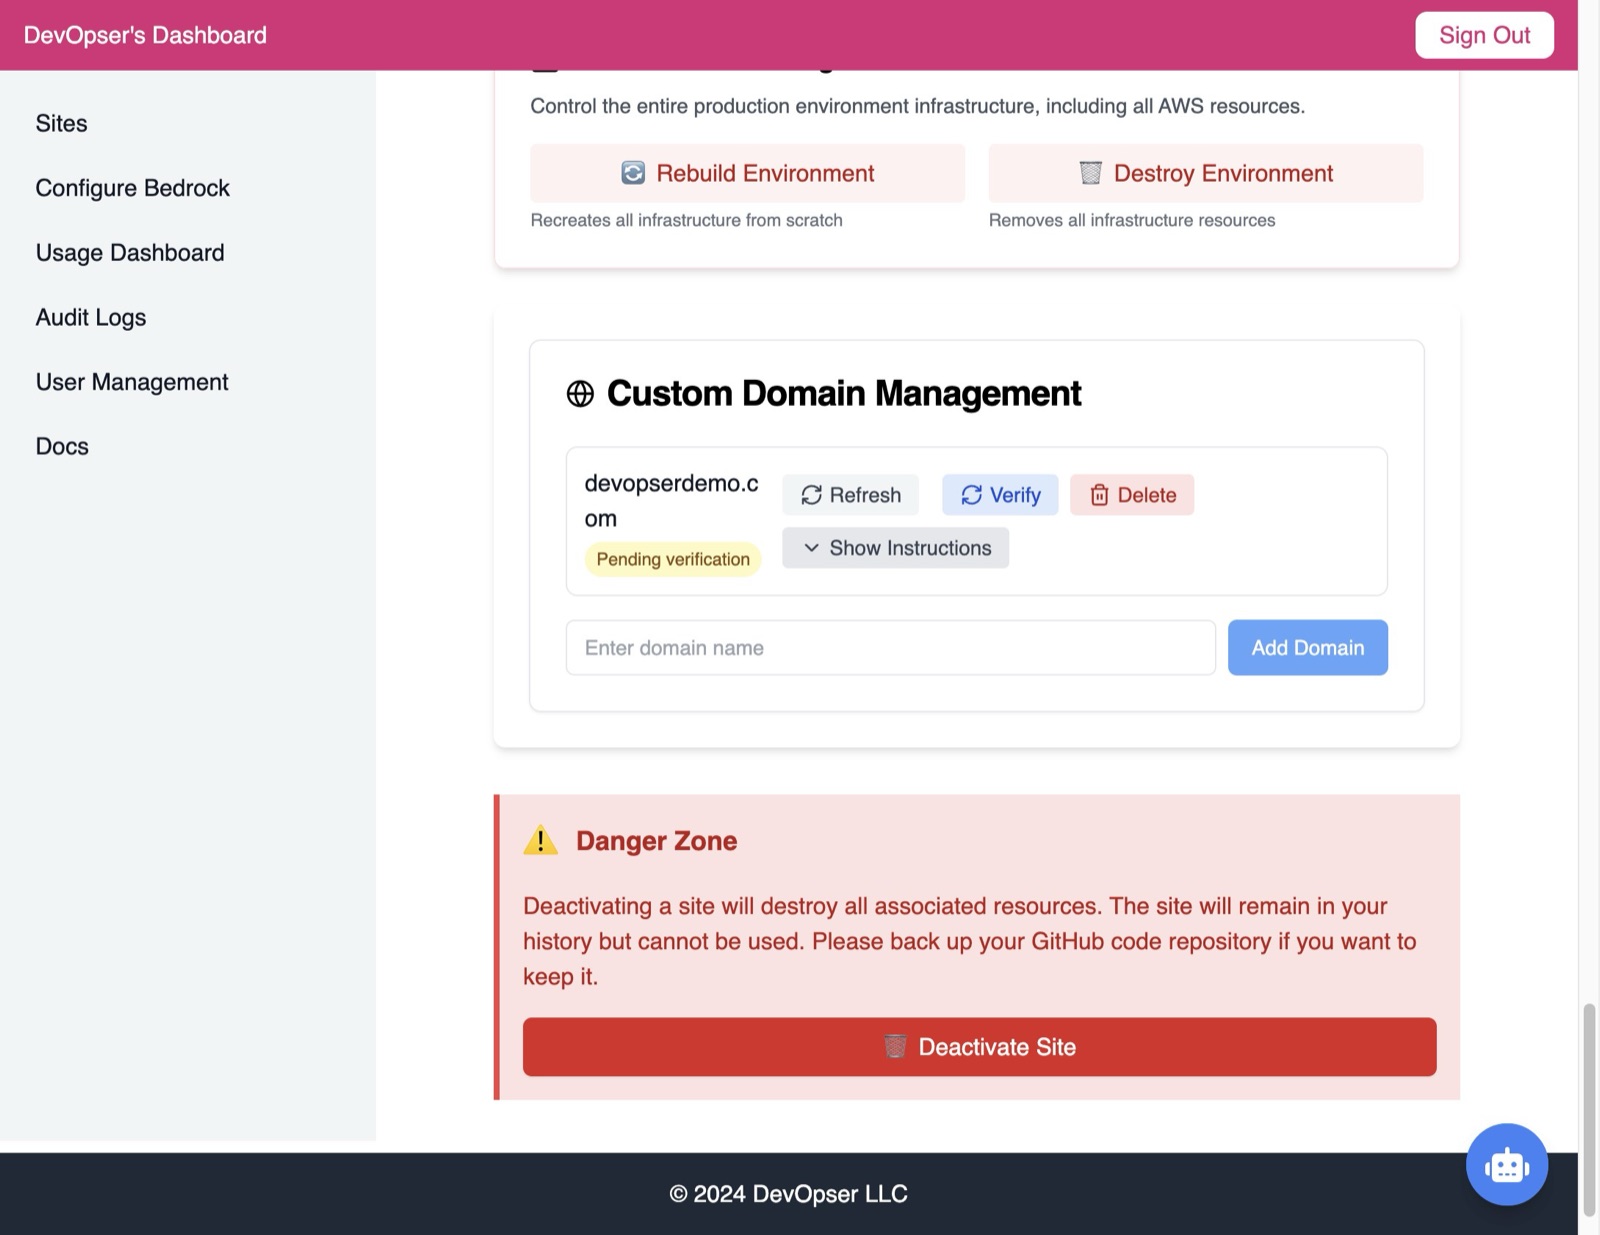1600x1235 pixels.
Task: Click the Add Domain button
Action: [x=1307, y=648]
